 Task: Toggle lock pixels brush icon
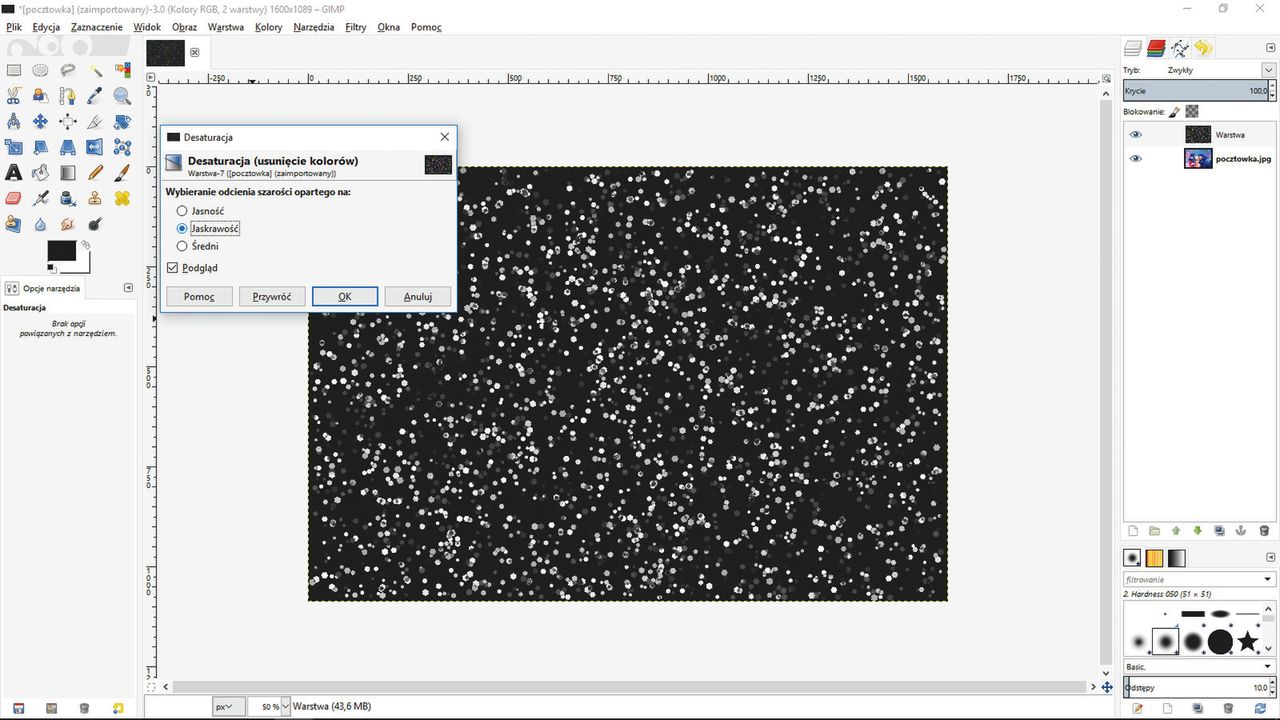[x=1174, y=112]
